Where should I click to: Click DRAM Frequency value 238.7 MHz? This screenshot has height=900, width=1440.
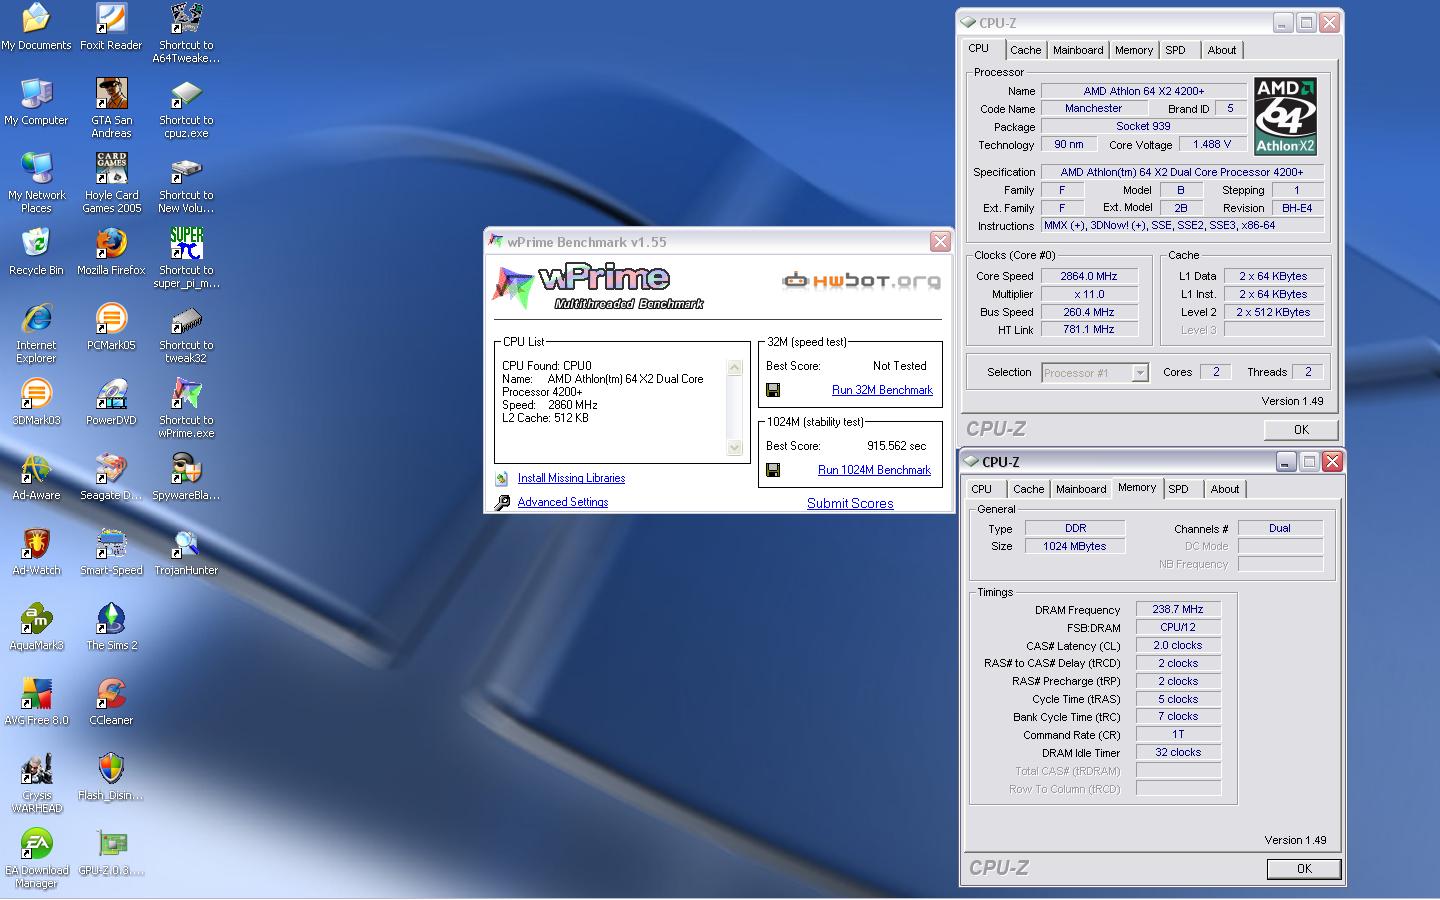pos(1178,609)
